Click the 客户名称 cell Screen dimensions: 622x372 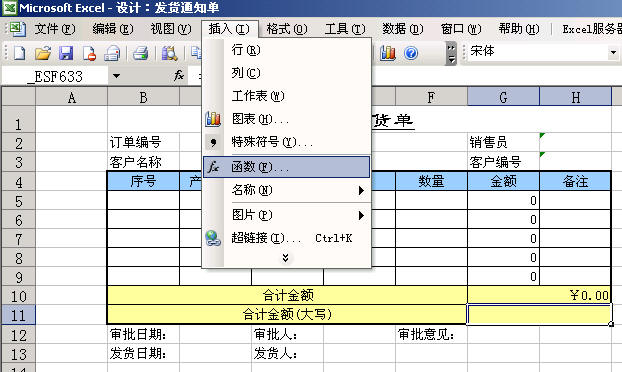click(144, 162)
